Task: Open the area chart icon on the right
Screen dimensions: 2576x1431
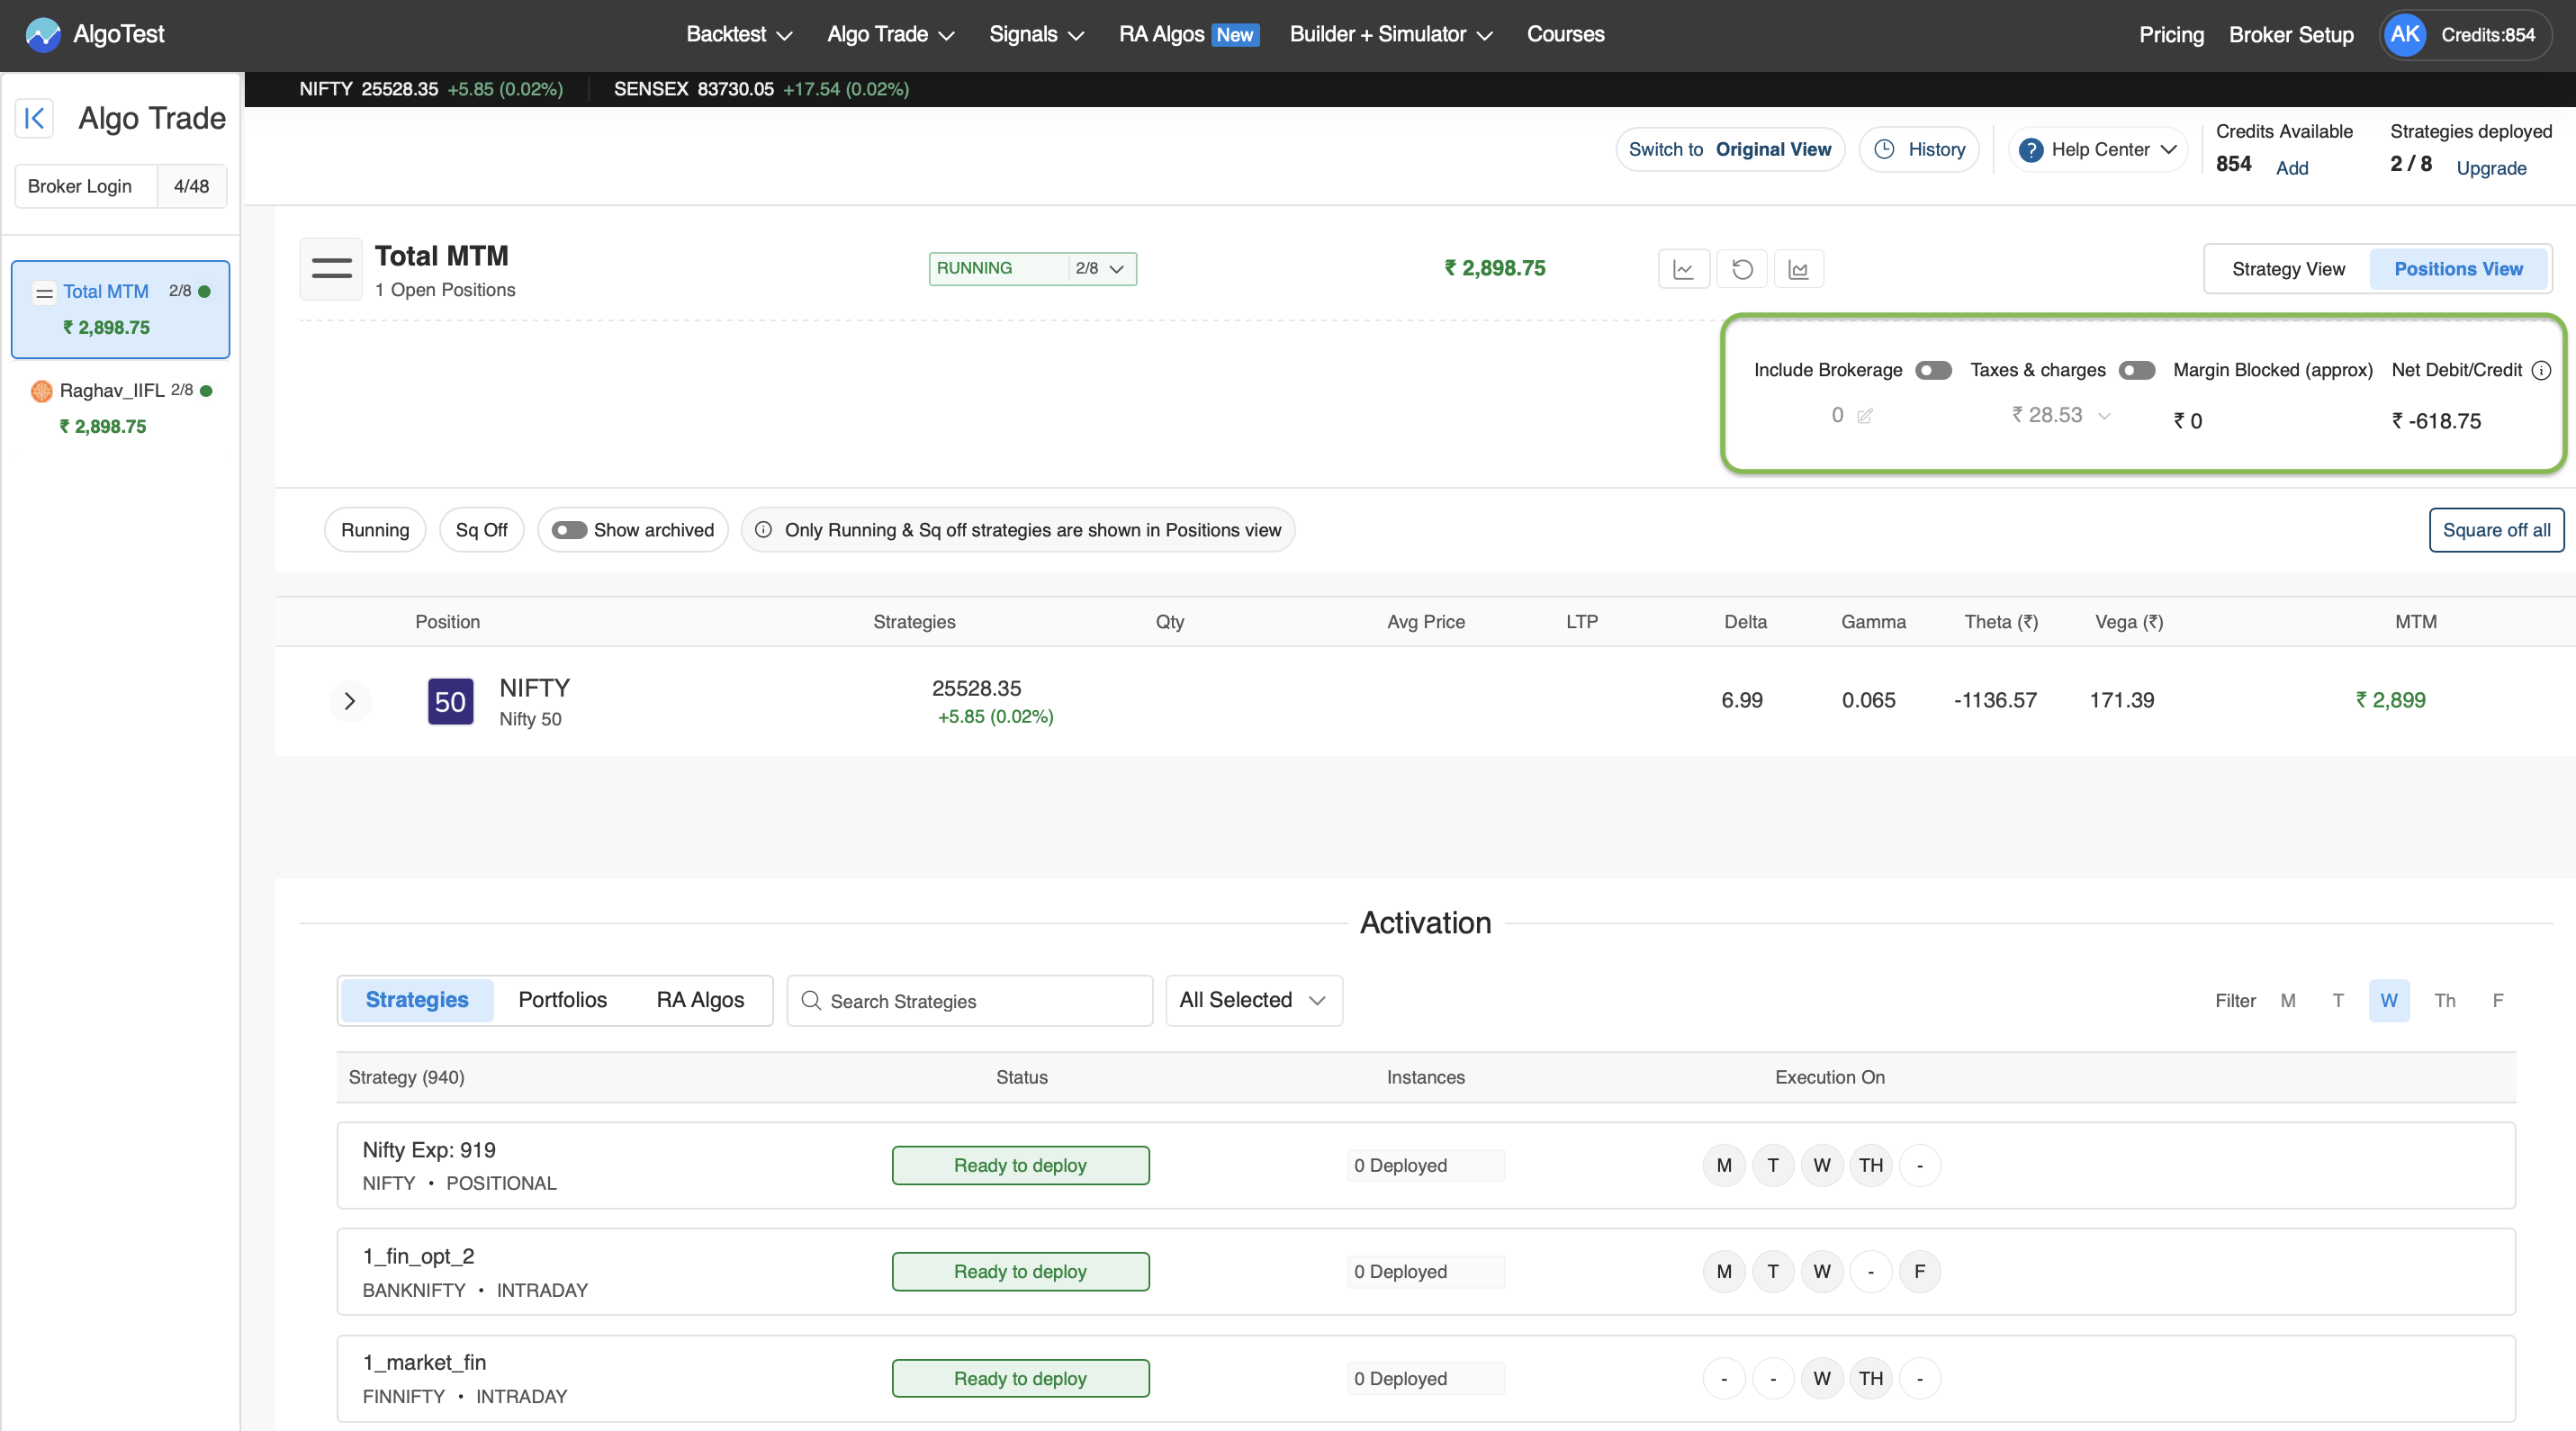Action: coord(1799,268)
